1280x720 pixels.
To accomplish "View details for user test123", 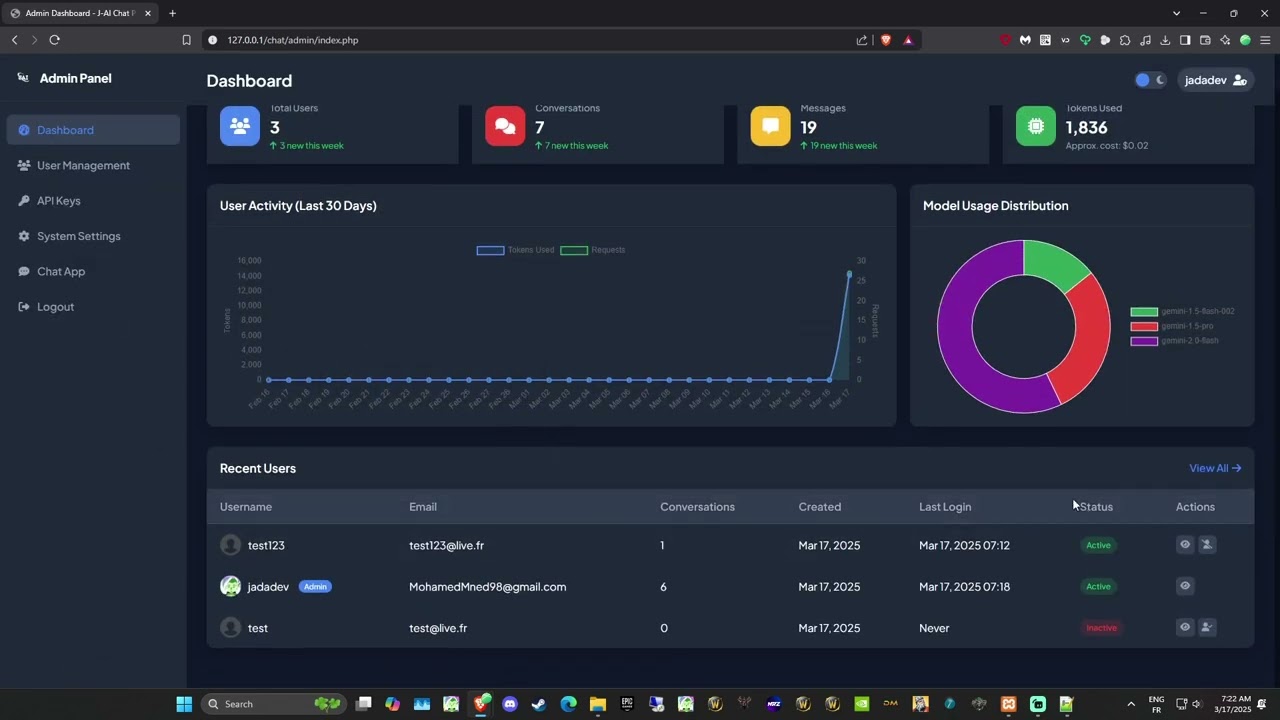I will pyautogui.click(x=1185, y=545).
